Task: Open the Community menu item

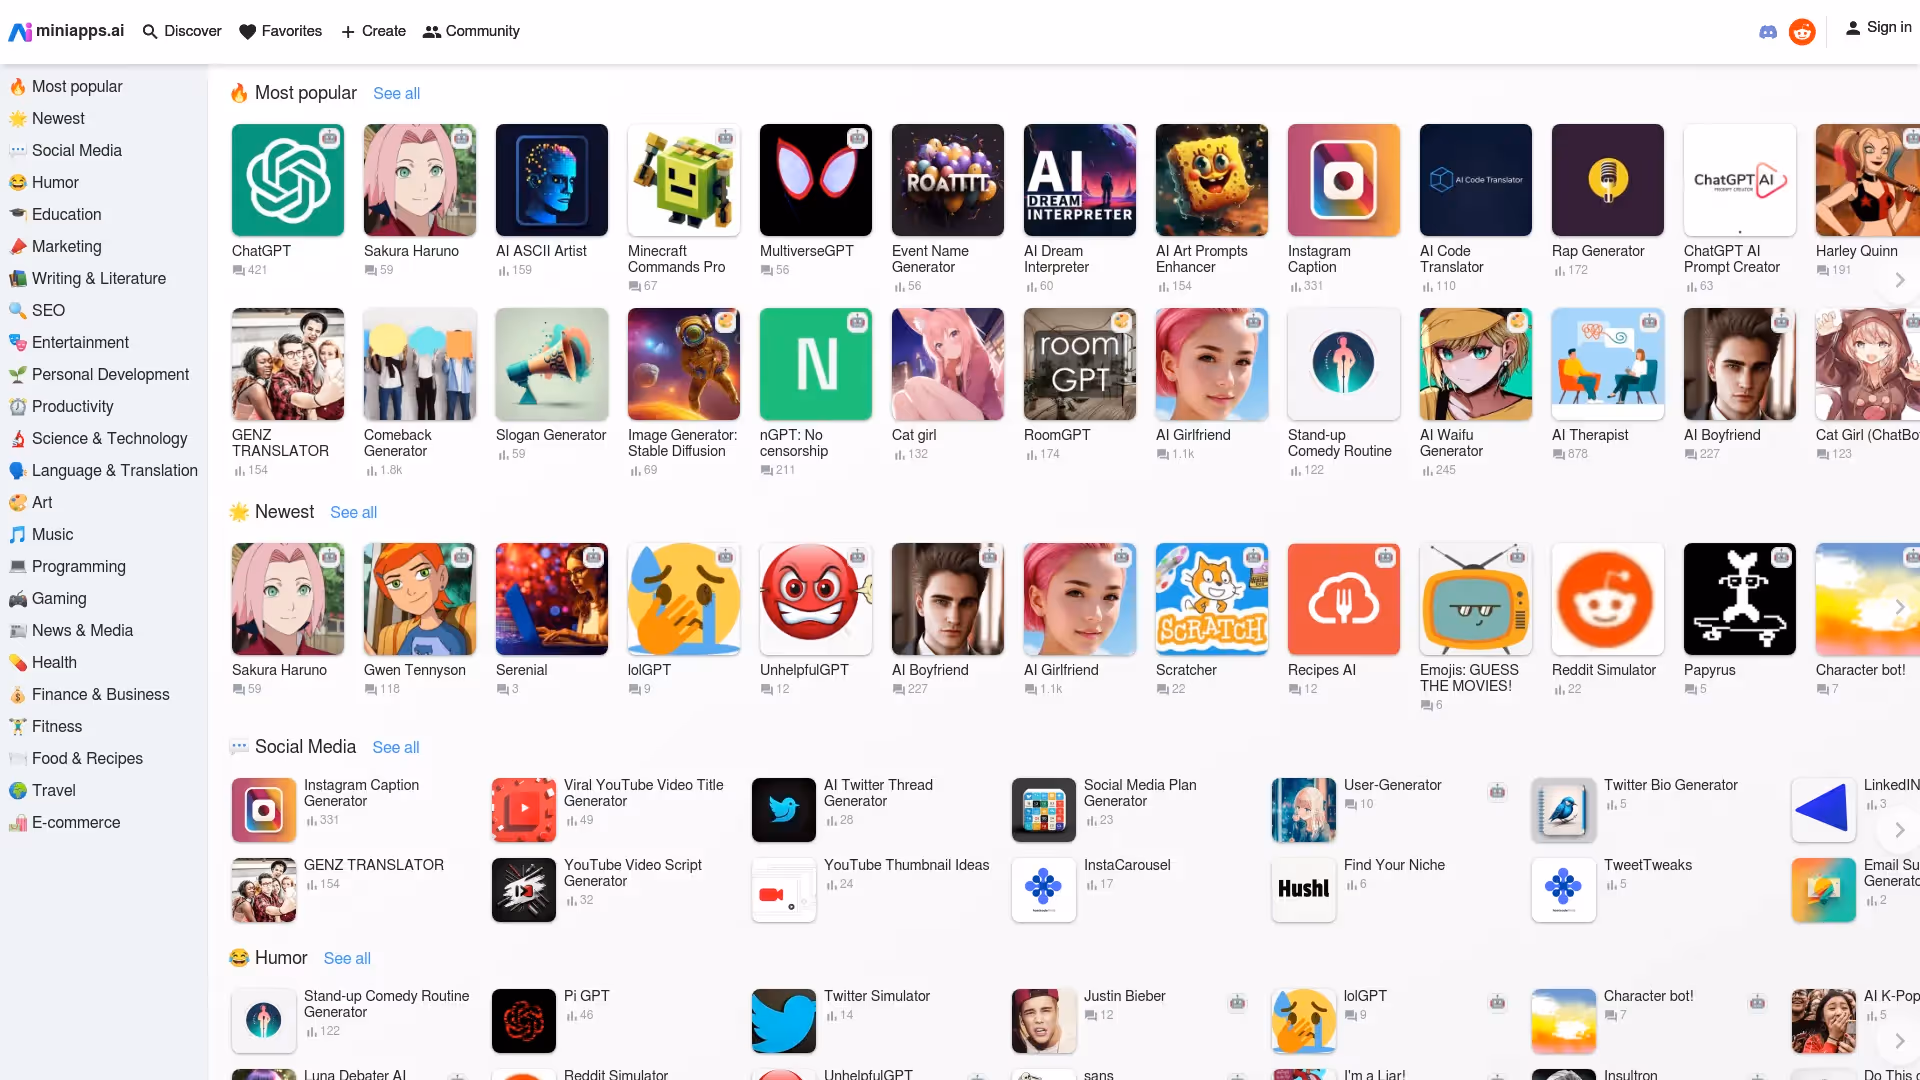Action: pos(471,31)
